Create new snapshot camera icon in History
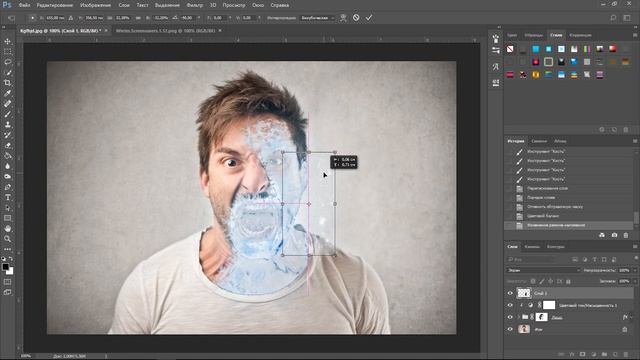Viewport: 640px width, 360px height. (614, 235)
